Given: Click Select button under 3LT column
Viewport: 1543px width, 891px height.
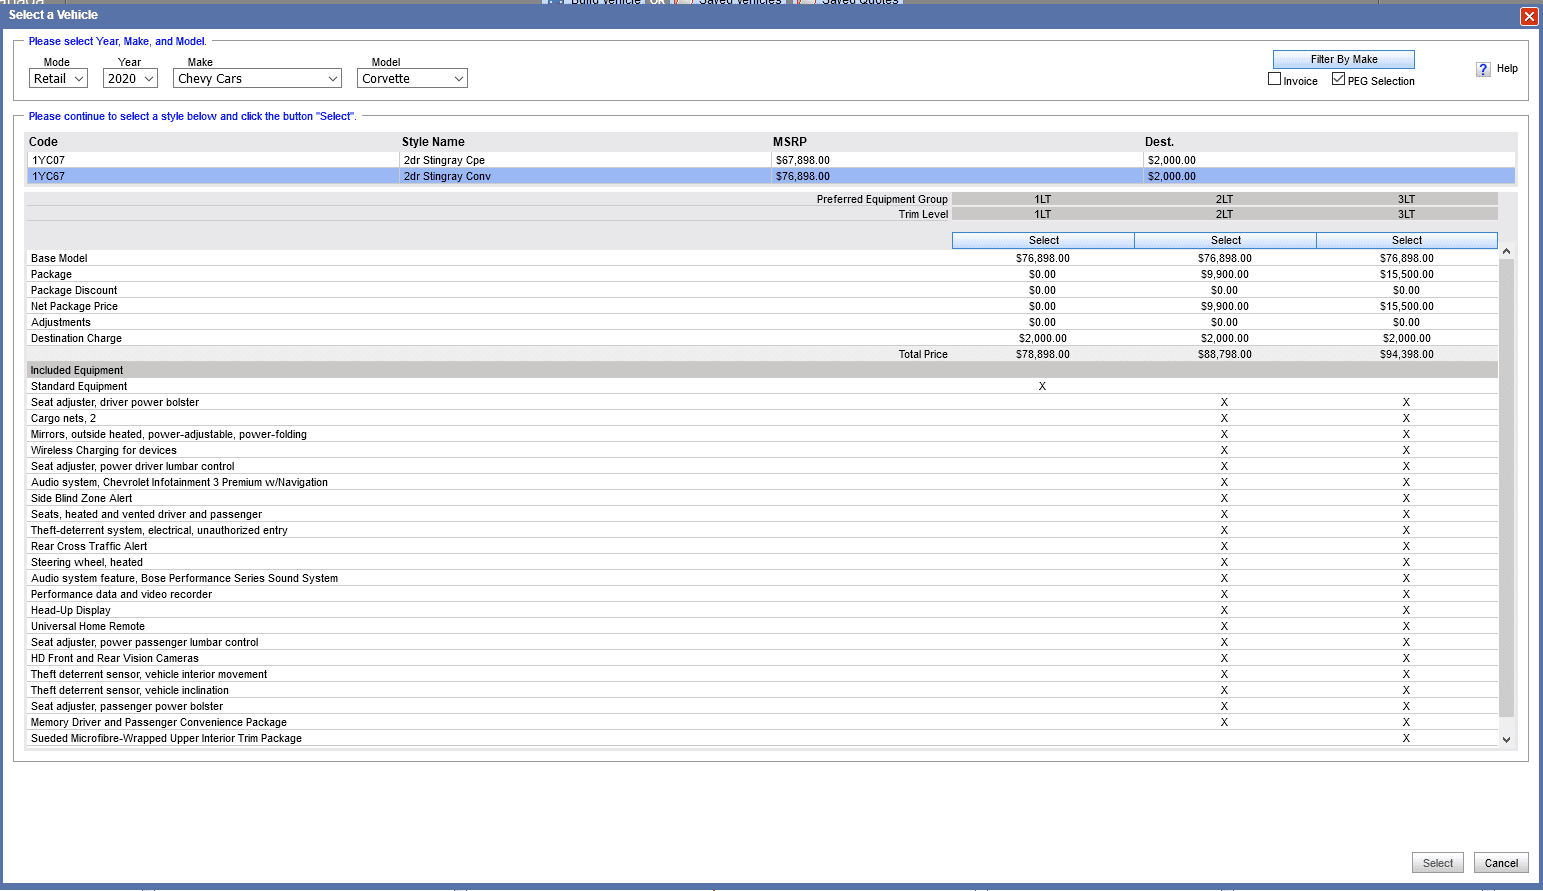Looking at the screenshot, I should click(1407, 240).
